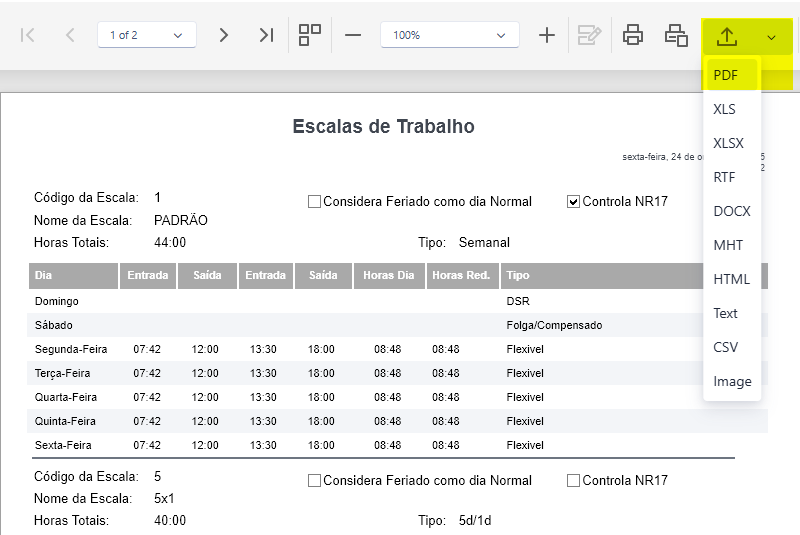The image size is (800, 535).
Task: Jump to last page
Action: [266, 35]
